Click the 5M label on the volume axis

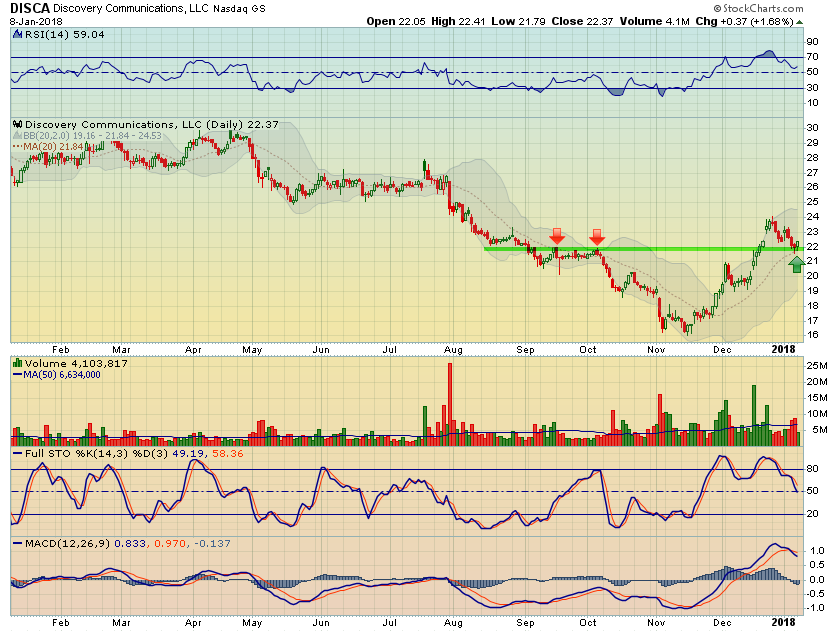pos(818,430)
